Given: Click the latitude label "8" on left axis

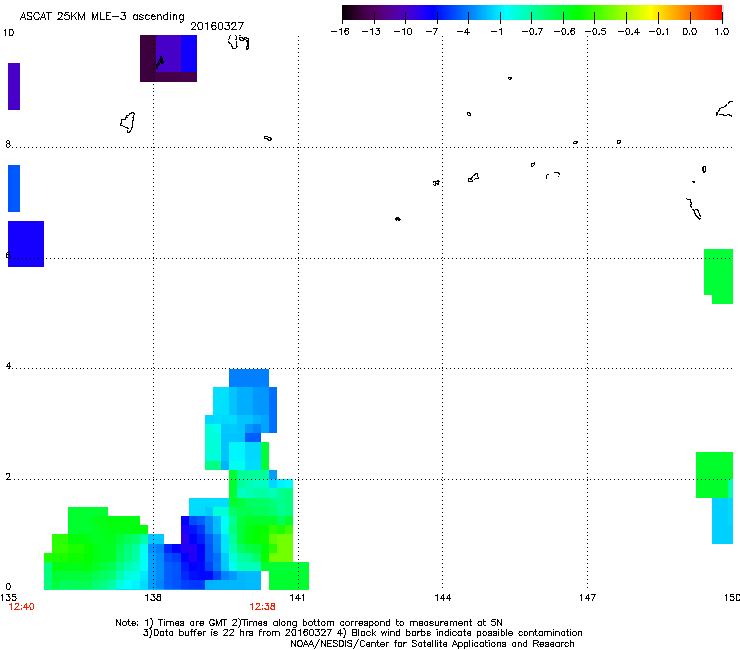Looking at the screenshot, I should [x=8, y=144].
